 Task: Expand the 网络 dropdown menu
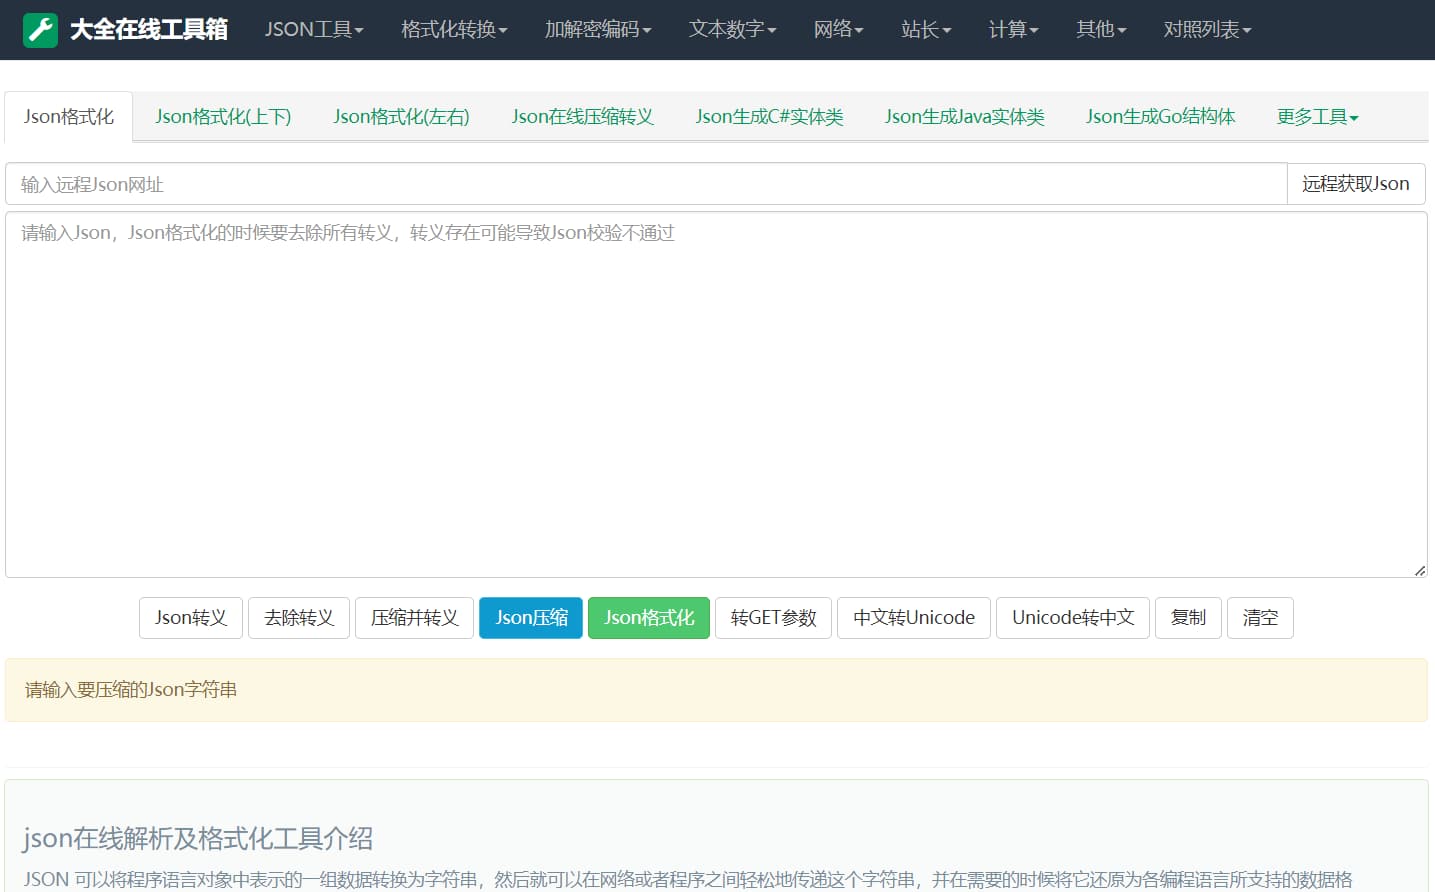[x=838, y=30]
